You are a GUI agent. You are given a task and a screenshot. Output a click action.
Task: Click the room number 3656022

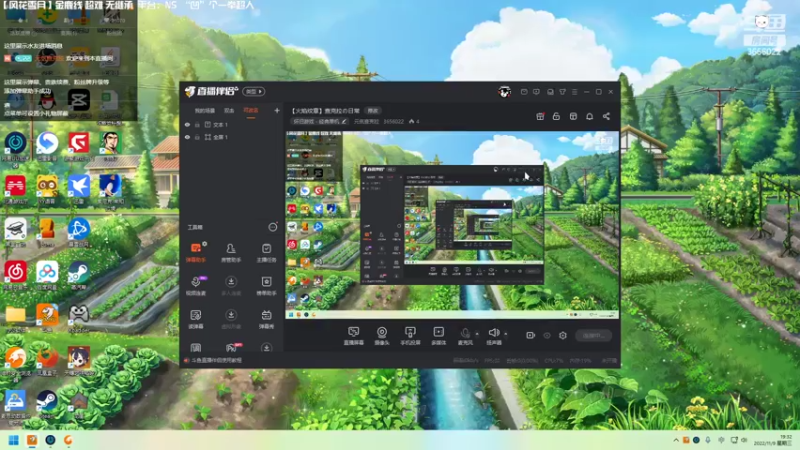point(393,121)
